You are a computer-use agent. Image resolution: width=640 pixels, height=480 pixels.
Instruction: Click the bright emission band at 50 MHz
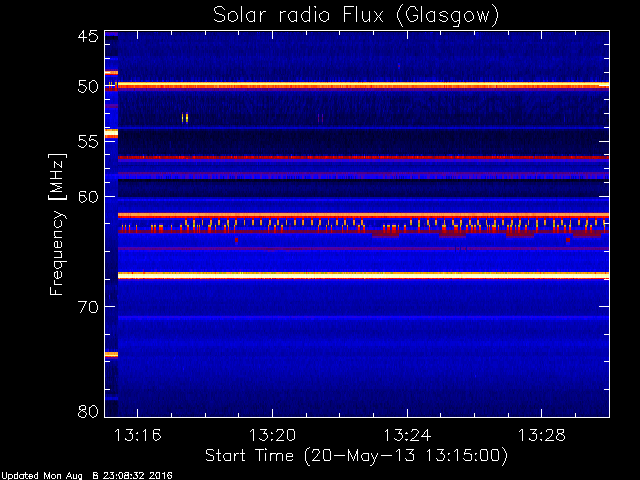pos(363,85)
